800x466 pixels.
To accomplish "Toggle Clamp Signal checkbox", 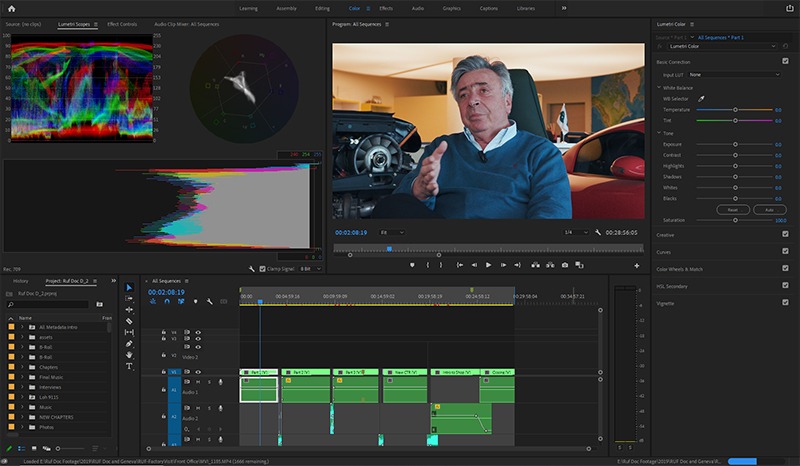I will pos(262,268).
